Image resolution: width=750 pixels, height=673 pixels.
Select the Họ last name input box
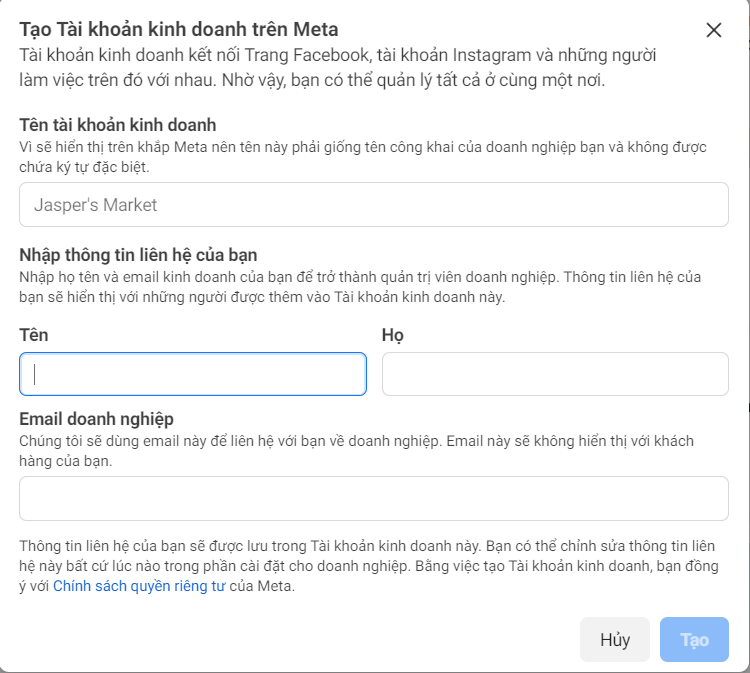pyautogui.click(x=555, y=374)
